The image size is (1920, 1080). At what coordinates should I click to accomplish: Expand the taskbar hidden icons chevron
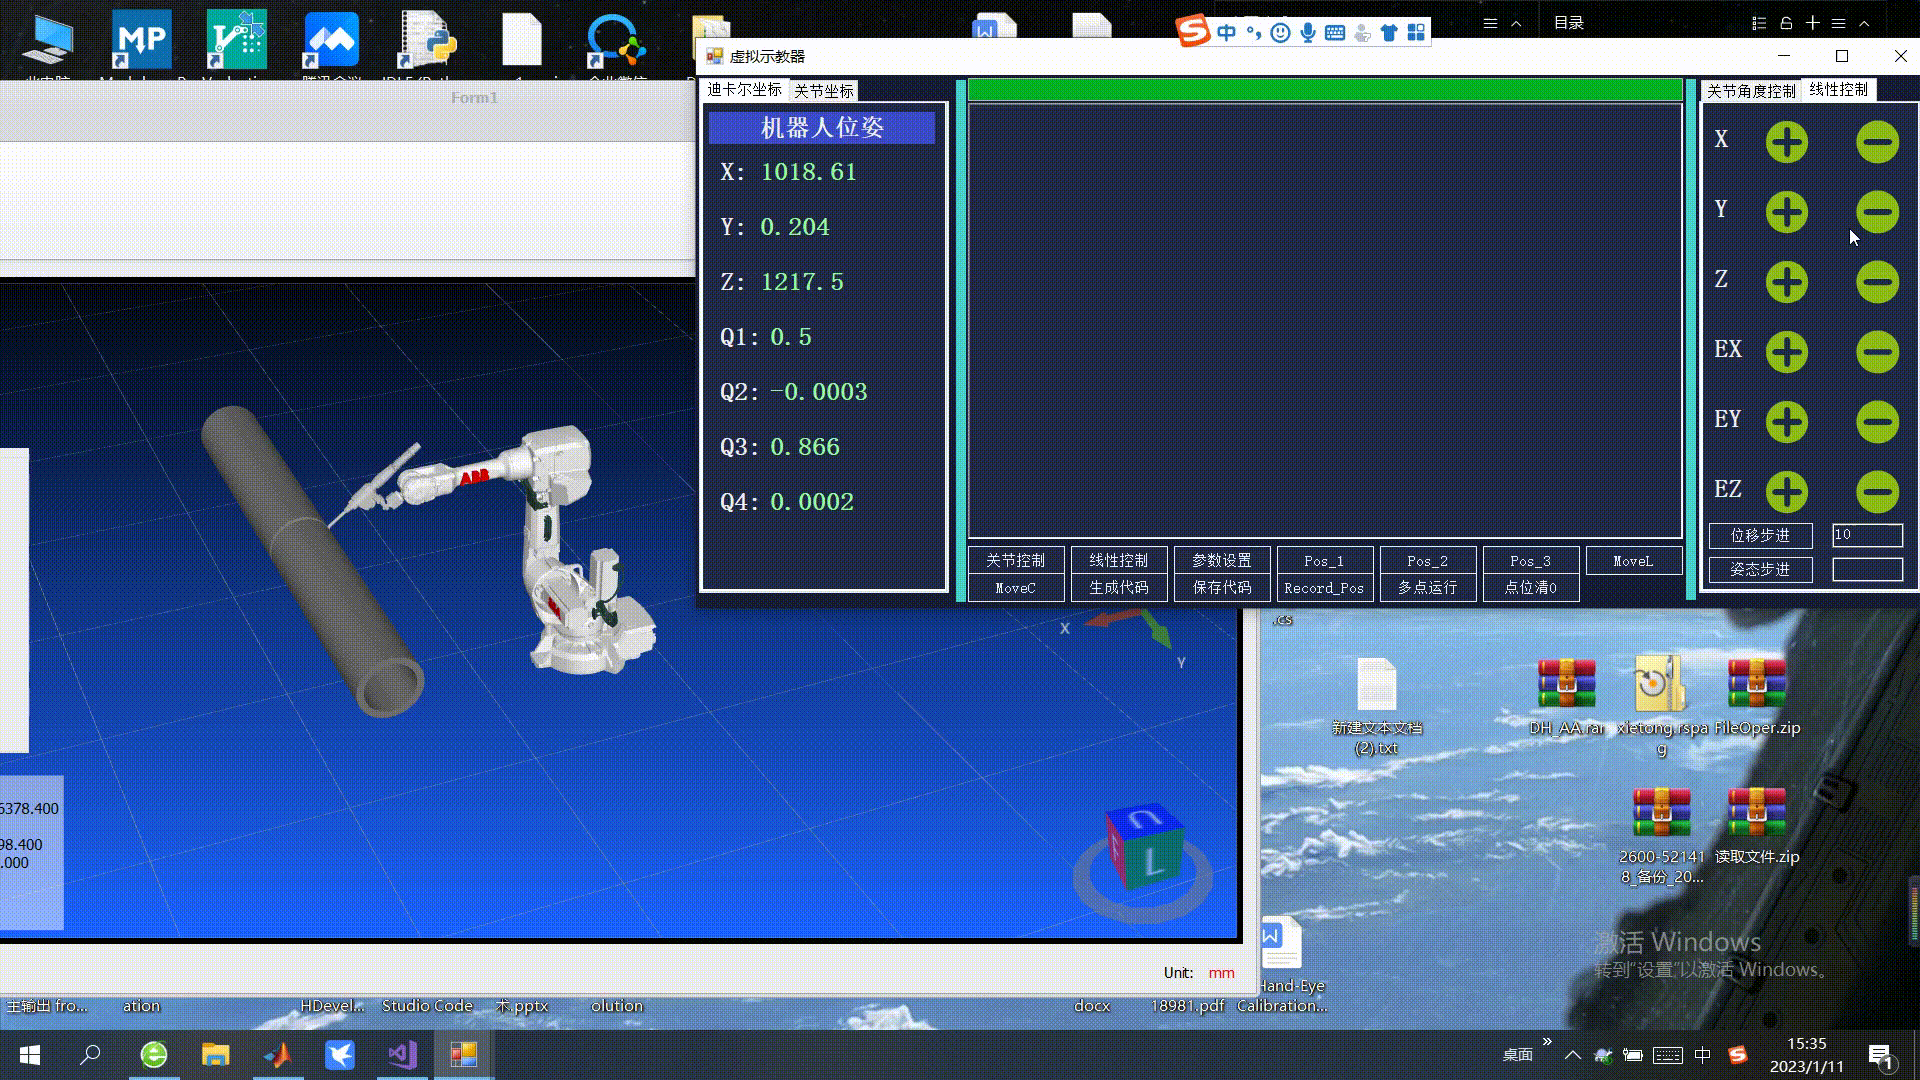click(x=1572, y=1055)
